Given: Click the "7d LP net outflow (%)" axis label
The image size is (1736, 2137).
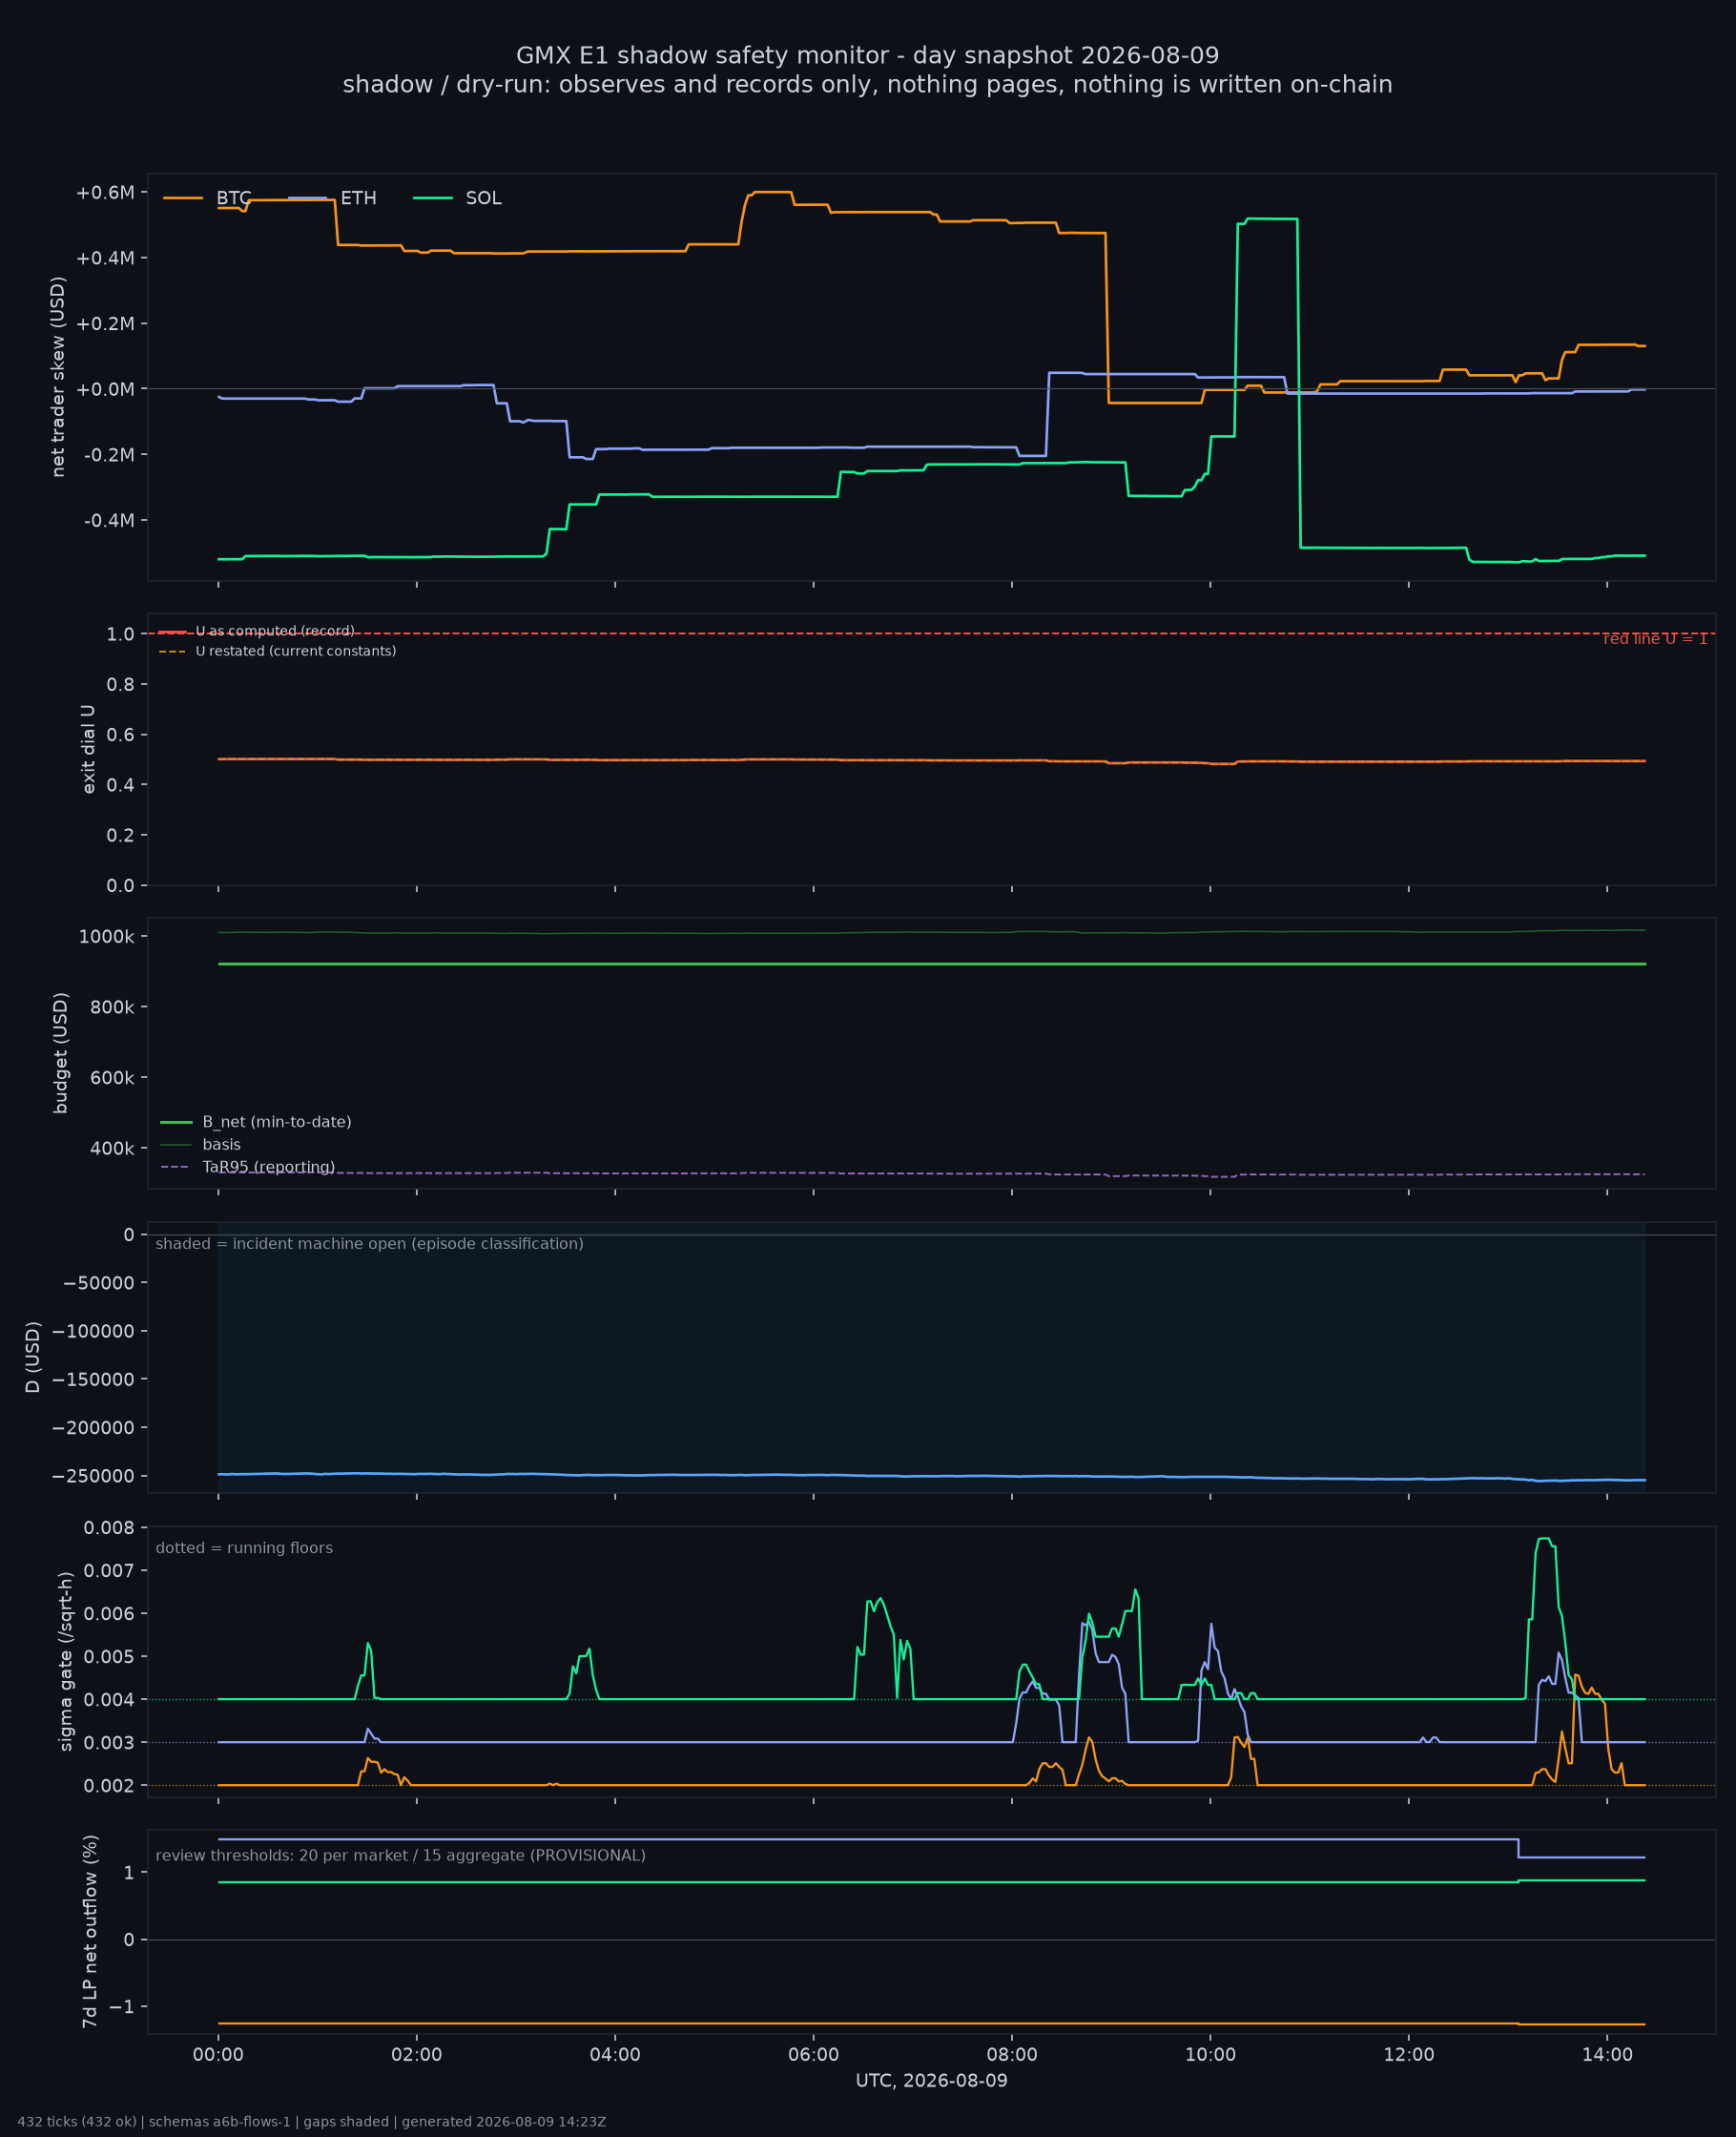Looking at the screenshot, I should point(90,1931).
